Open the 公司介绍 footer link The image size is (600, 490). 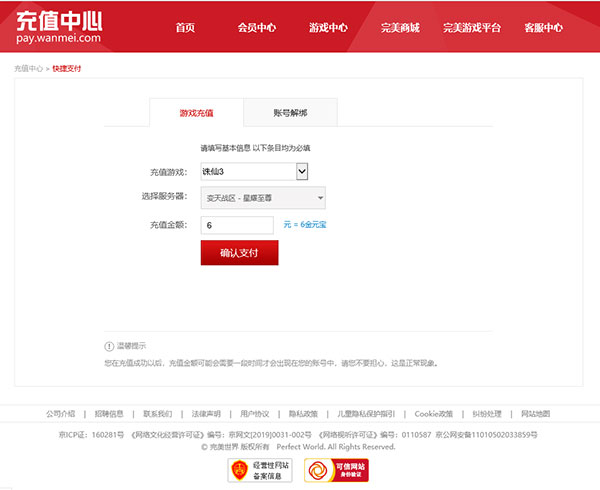coord(60,413)
